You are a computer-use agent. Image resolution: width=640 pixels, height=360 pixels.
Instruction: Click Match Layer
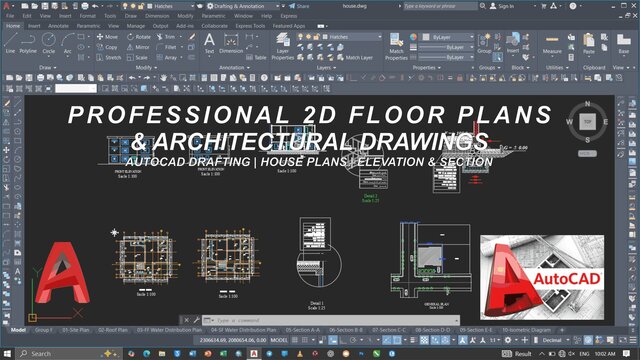(355, 58)
